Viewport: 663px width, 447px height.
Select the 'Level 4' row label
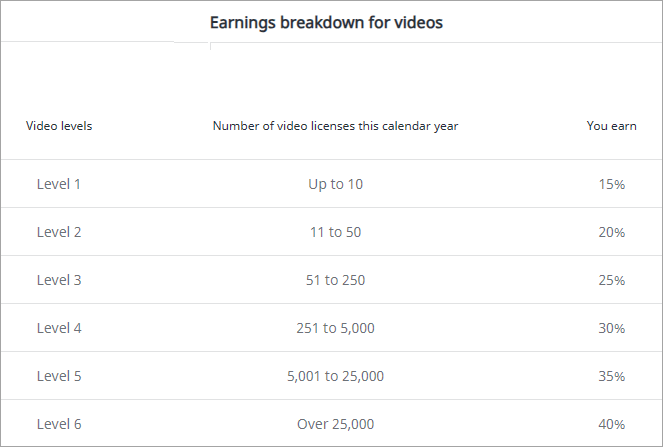coord(59,328)
